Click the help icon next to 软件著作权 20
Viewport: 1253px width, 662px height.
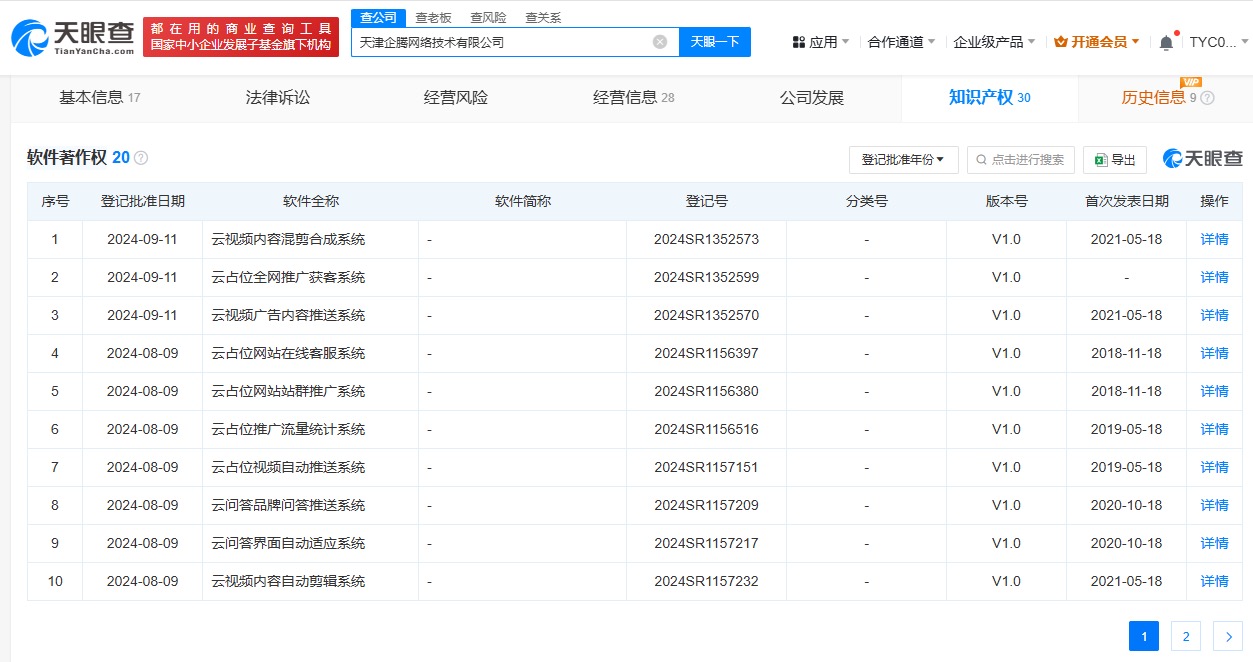click(x=141, y=158)
